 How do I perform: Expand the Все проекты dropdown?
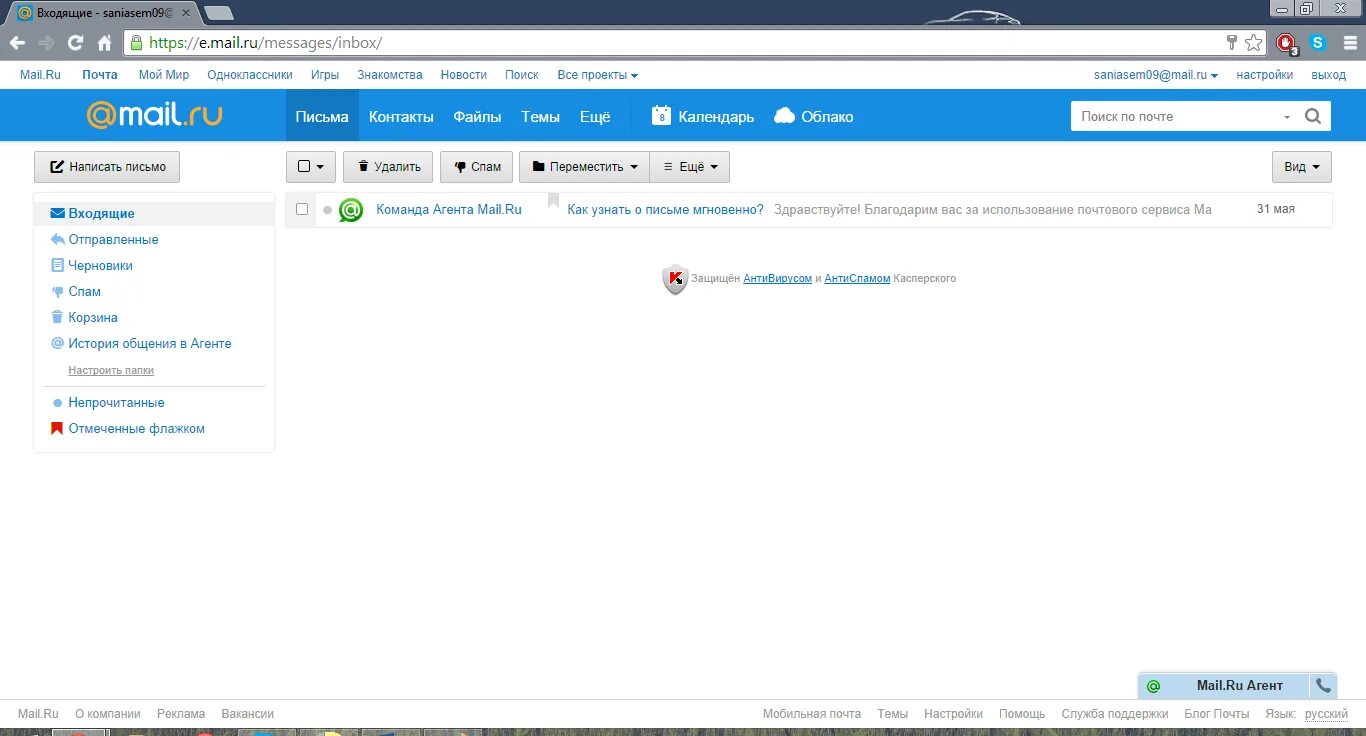pos(597,75)
